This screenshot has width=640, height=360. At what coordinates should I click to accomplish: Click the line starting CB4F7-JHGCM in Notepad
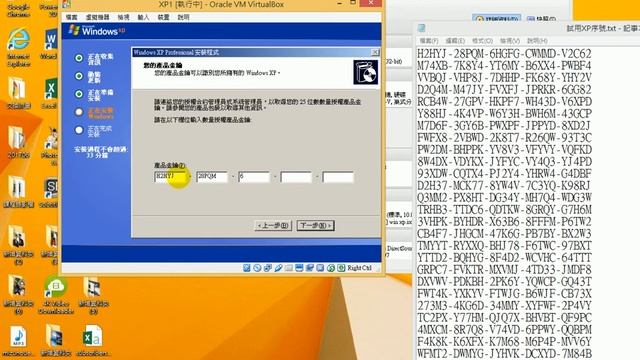click(x=504, y=233)
